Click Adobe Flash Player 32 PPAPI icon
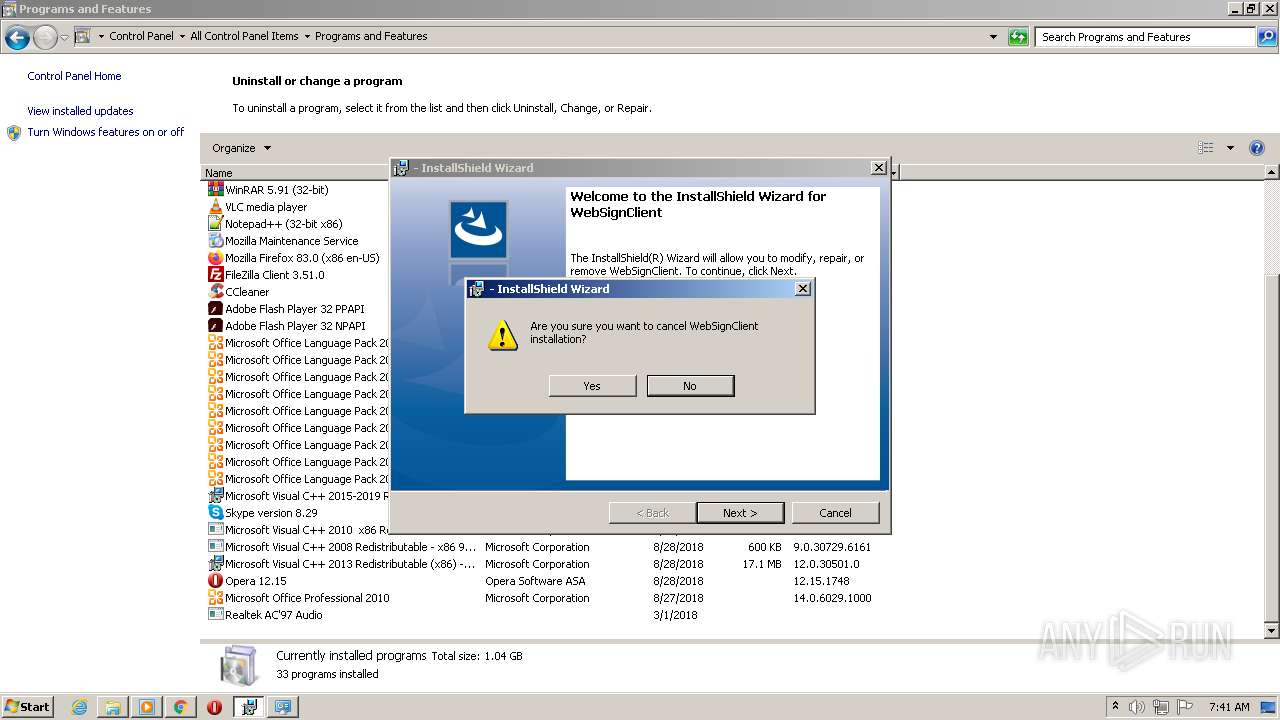Viewport: 1280px width, 720px height. 215,309
